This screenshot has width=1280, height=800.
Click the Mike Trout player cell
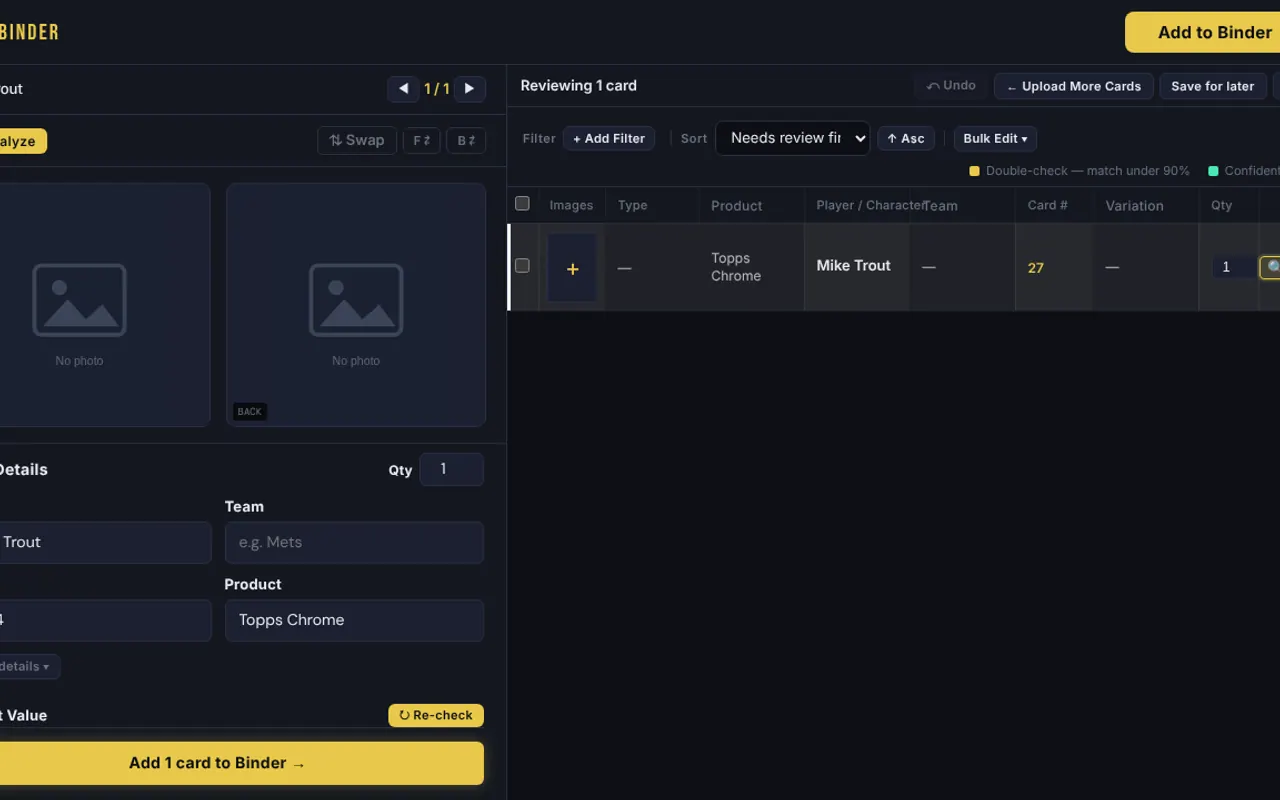[857, 267]
